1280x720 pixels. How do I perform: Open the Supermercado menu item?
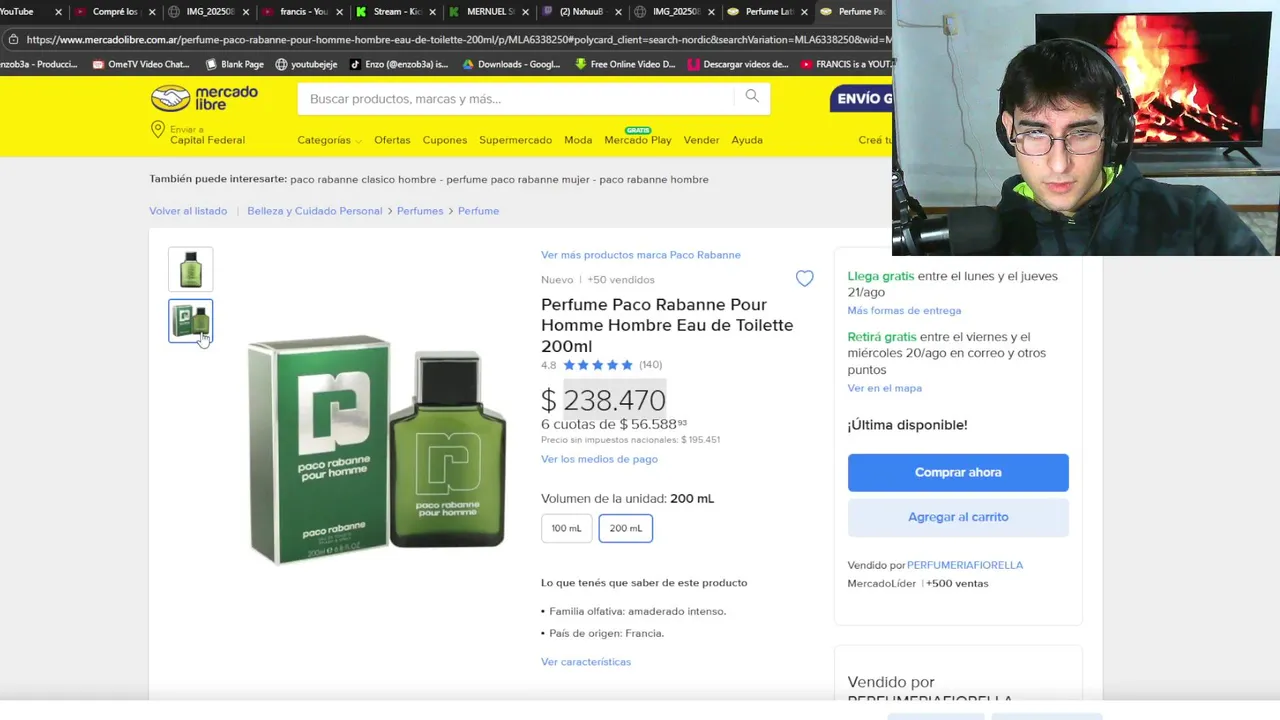(x=515, y=140)
